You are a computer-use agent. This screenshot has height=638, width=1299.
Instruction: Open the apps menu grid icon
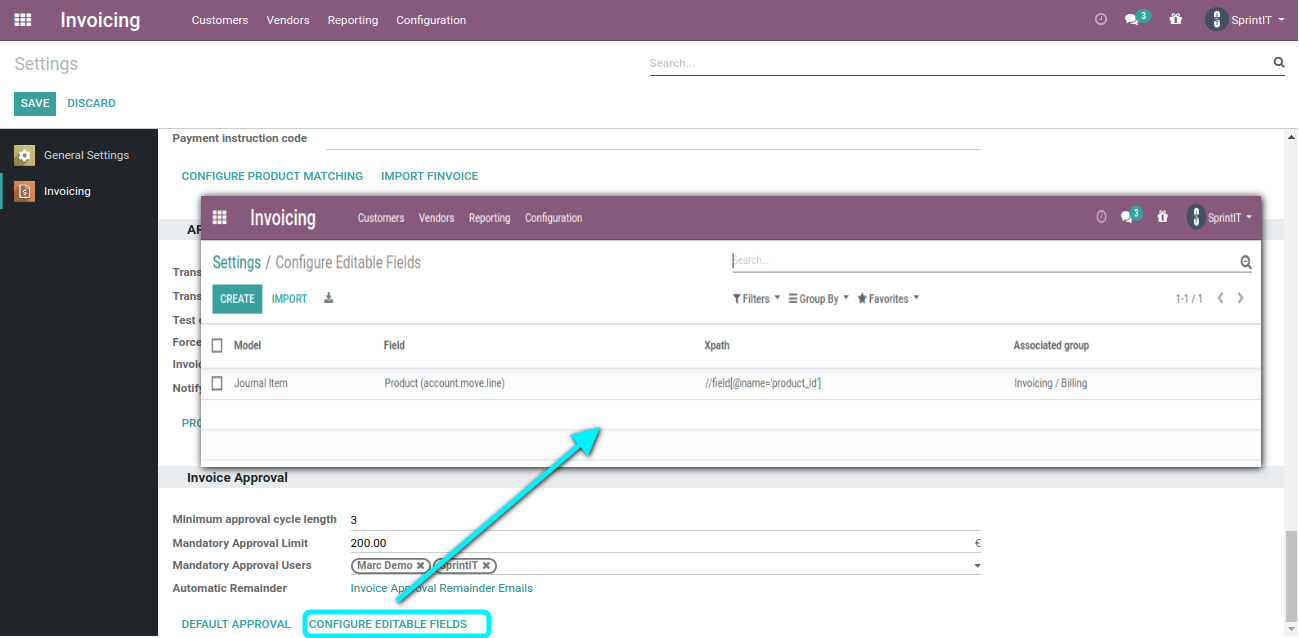pyautogui.click(x=22, y=19)
